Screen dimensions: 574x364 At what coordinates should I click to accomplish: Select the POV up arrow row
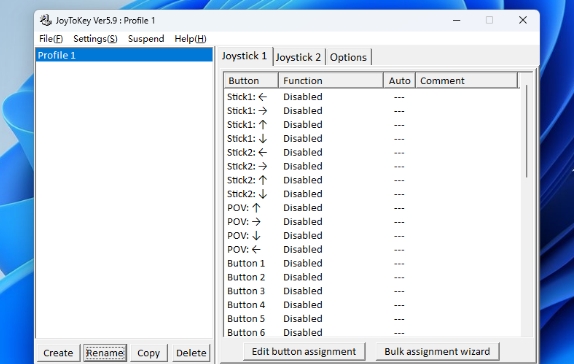pos(372,208)
